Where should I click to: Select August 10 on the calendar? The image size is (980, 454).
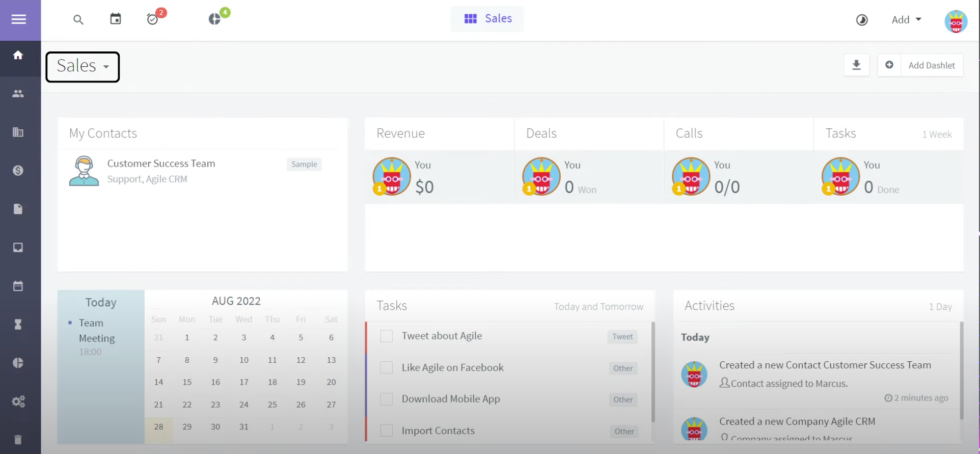tap(244, 360)
